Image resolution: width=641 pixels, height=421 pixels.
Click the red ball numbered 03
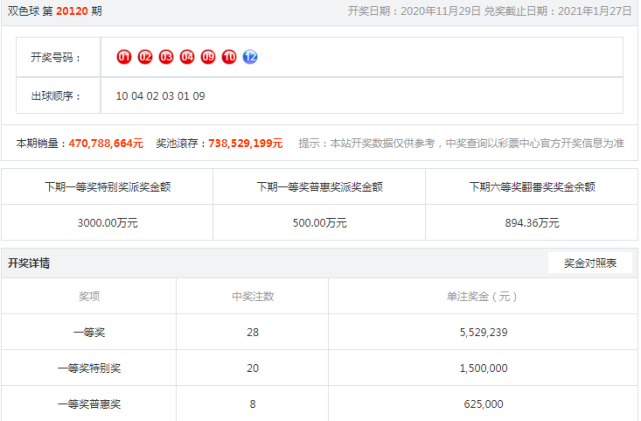(x=166, y=57)
